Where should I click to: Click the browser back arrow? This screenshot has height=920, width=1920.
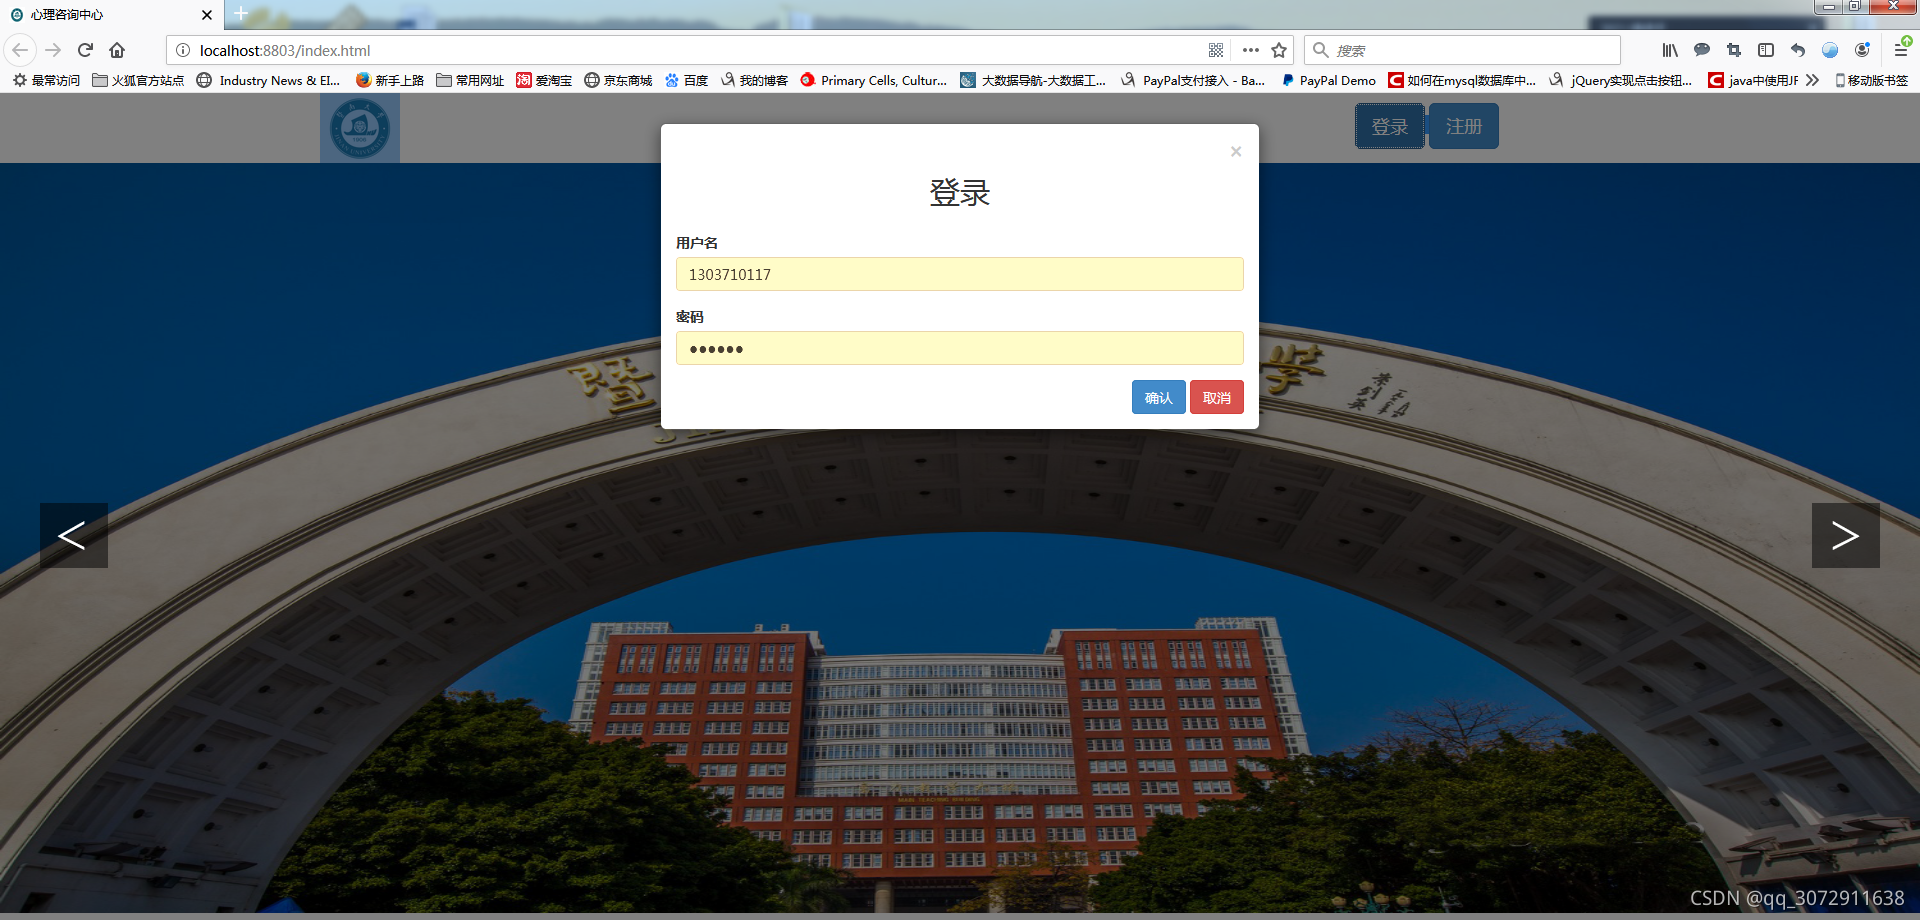tap(20, 50)
